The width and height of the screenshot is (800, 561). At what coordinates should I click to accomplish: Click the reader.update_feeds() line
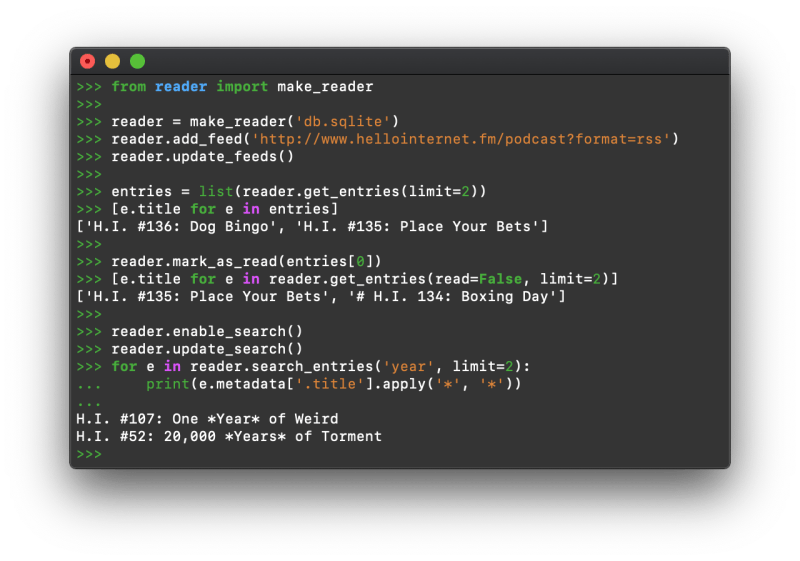point(186,156)
